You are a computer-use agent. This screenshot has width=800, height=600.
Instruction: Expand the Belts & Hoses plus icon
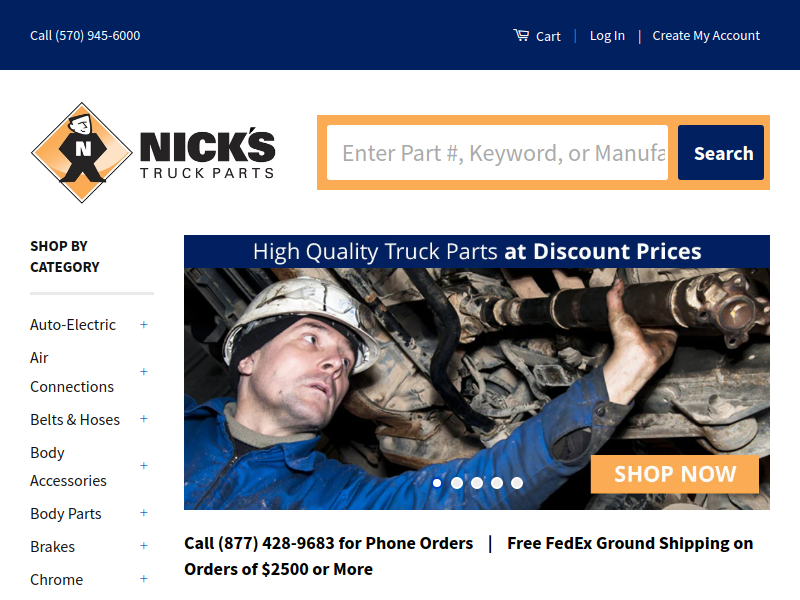pos(144,419)
